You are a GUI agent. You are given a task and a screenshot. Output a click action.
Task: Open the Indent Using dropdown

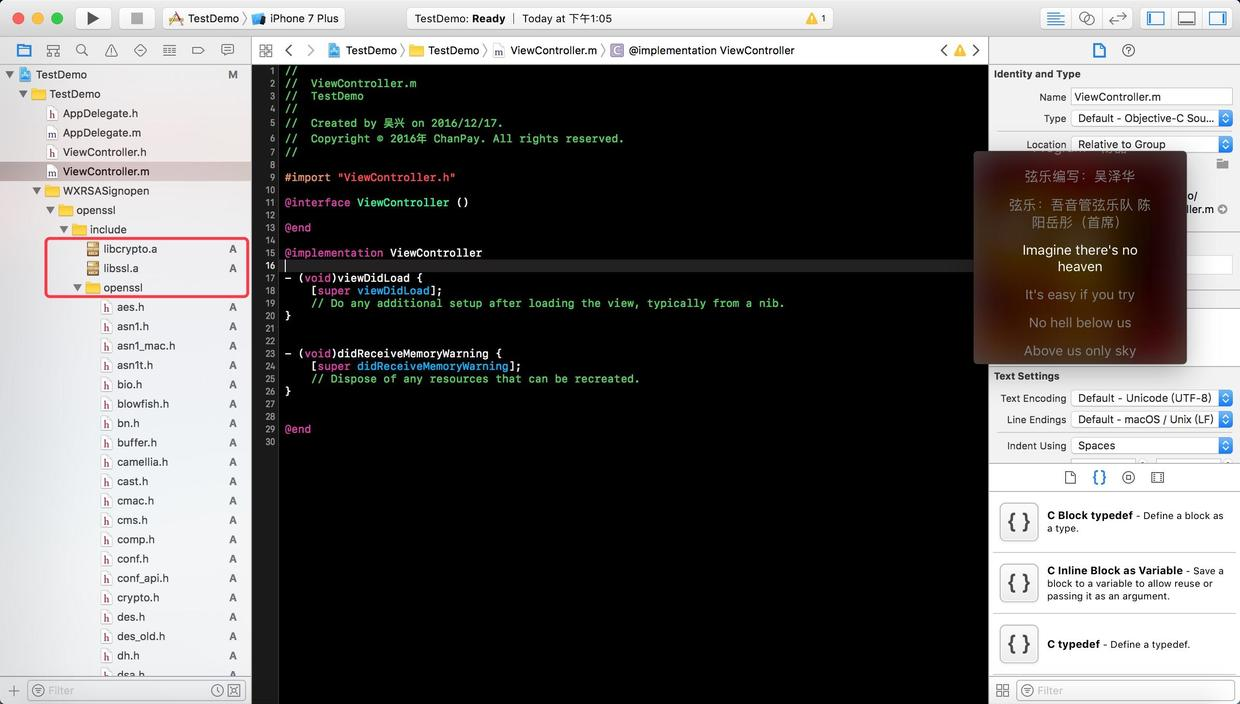point(1151,446)
